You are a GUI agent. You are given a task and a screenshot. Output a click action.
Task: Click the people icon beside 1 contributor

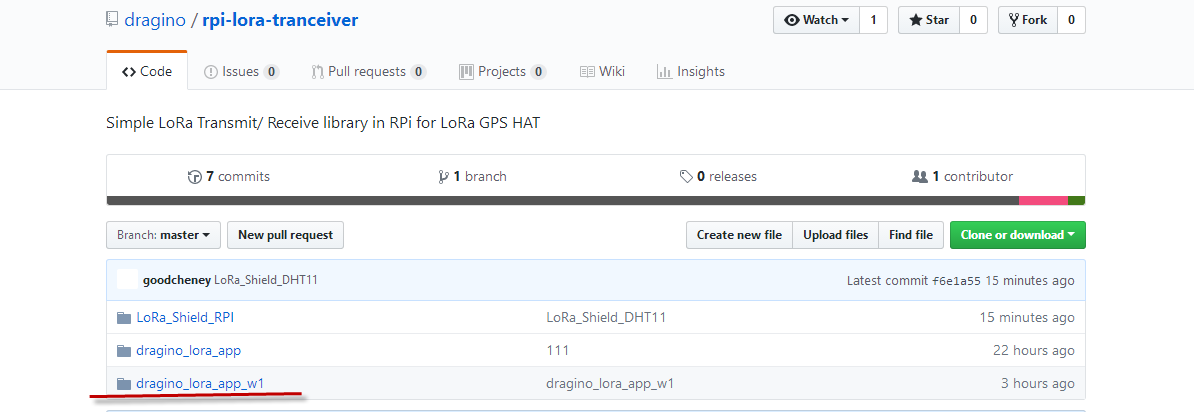[919, 176]
